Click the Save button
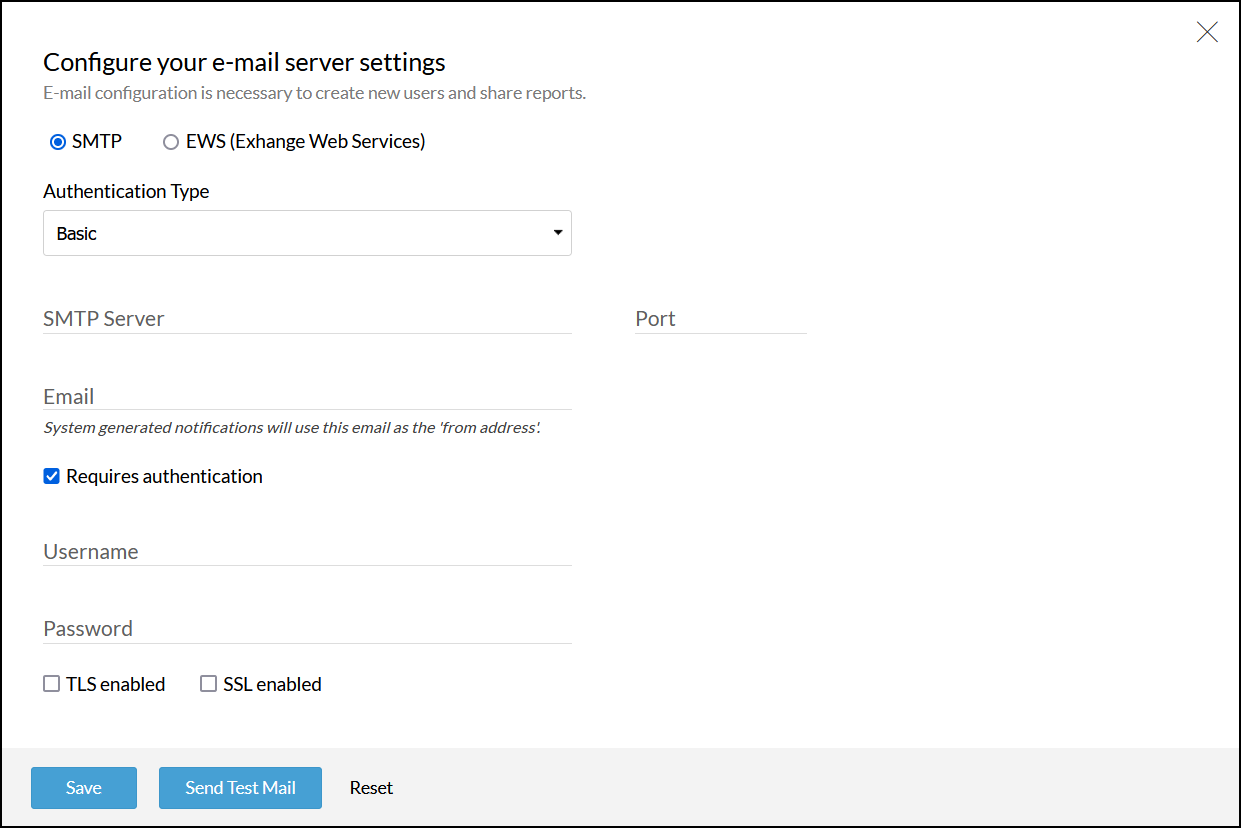This screenshot has width=1241, height=828. click(84, 788)
